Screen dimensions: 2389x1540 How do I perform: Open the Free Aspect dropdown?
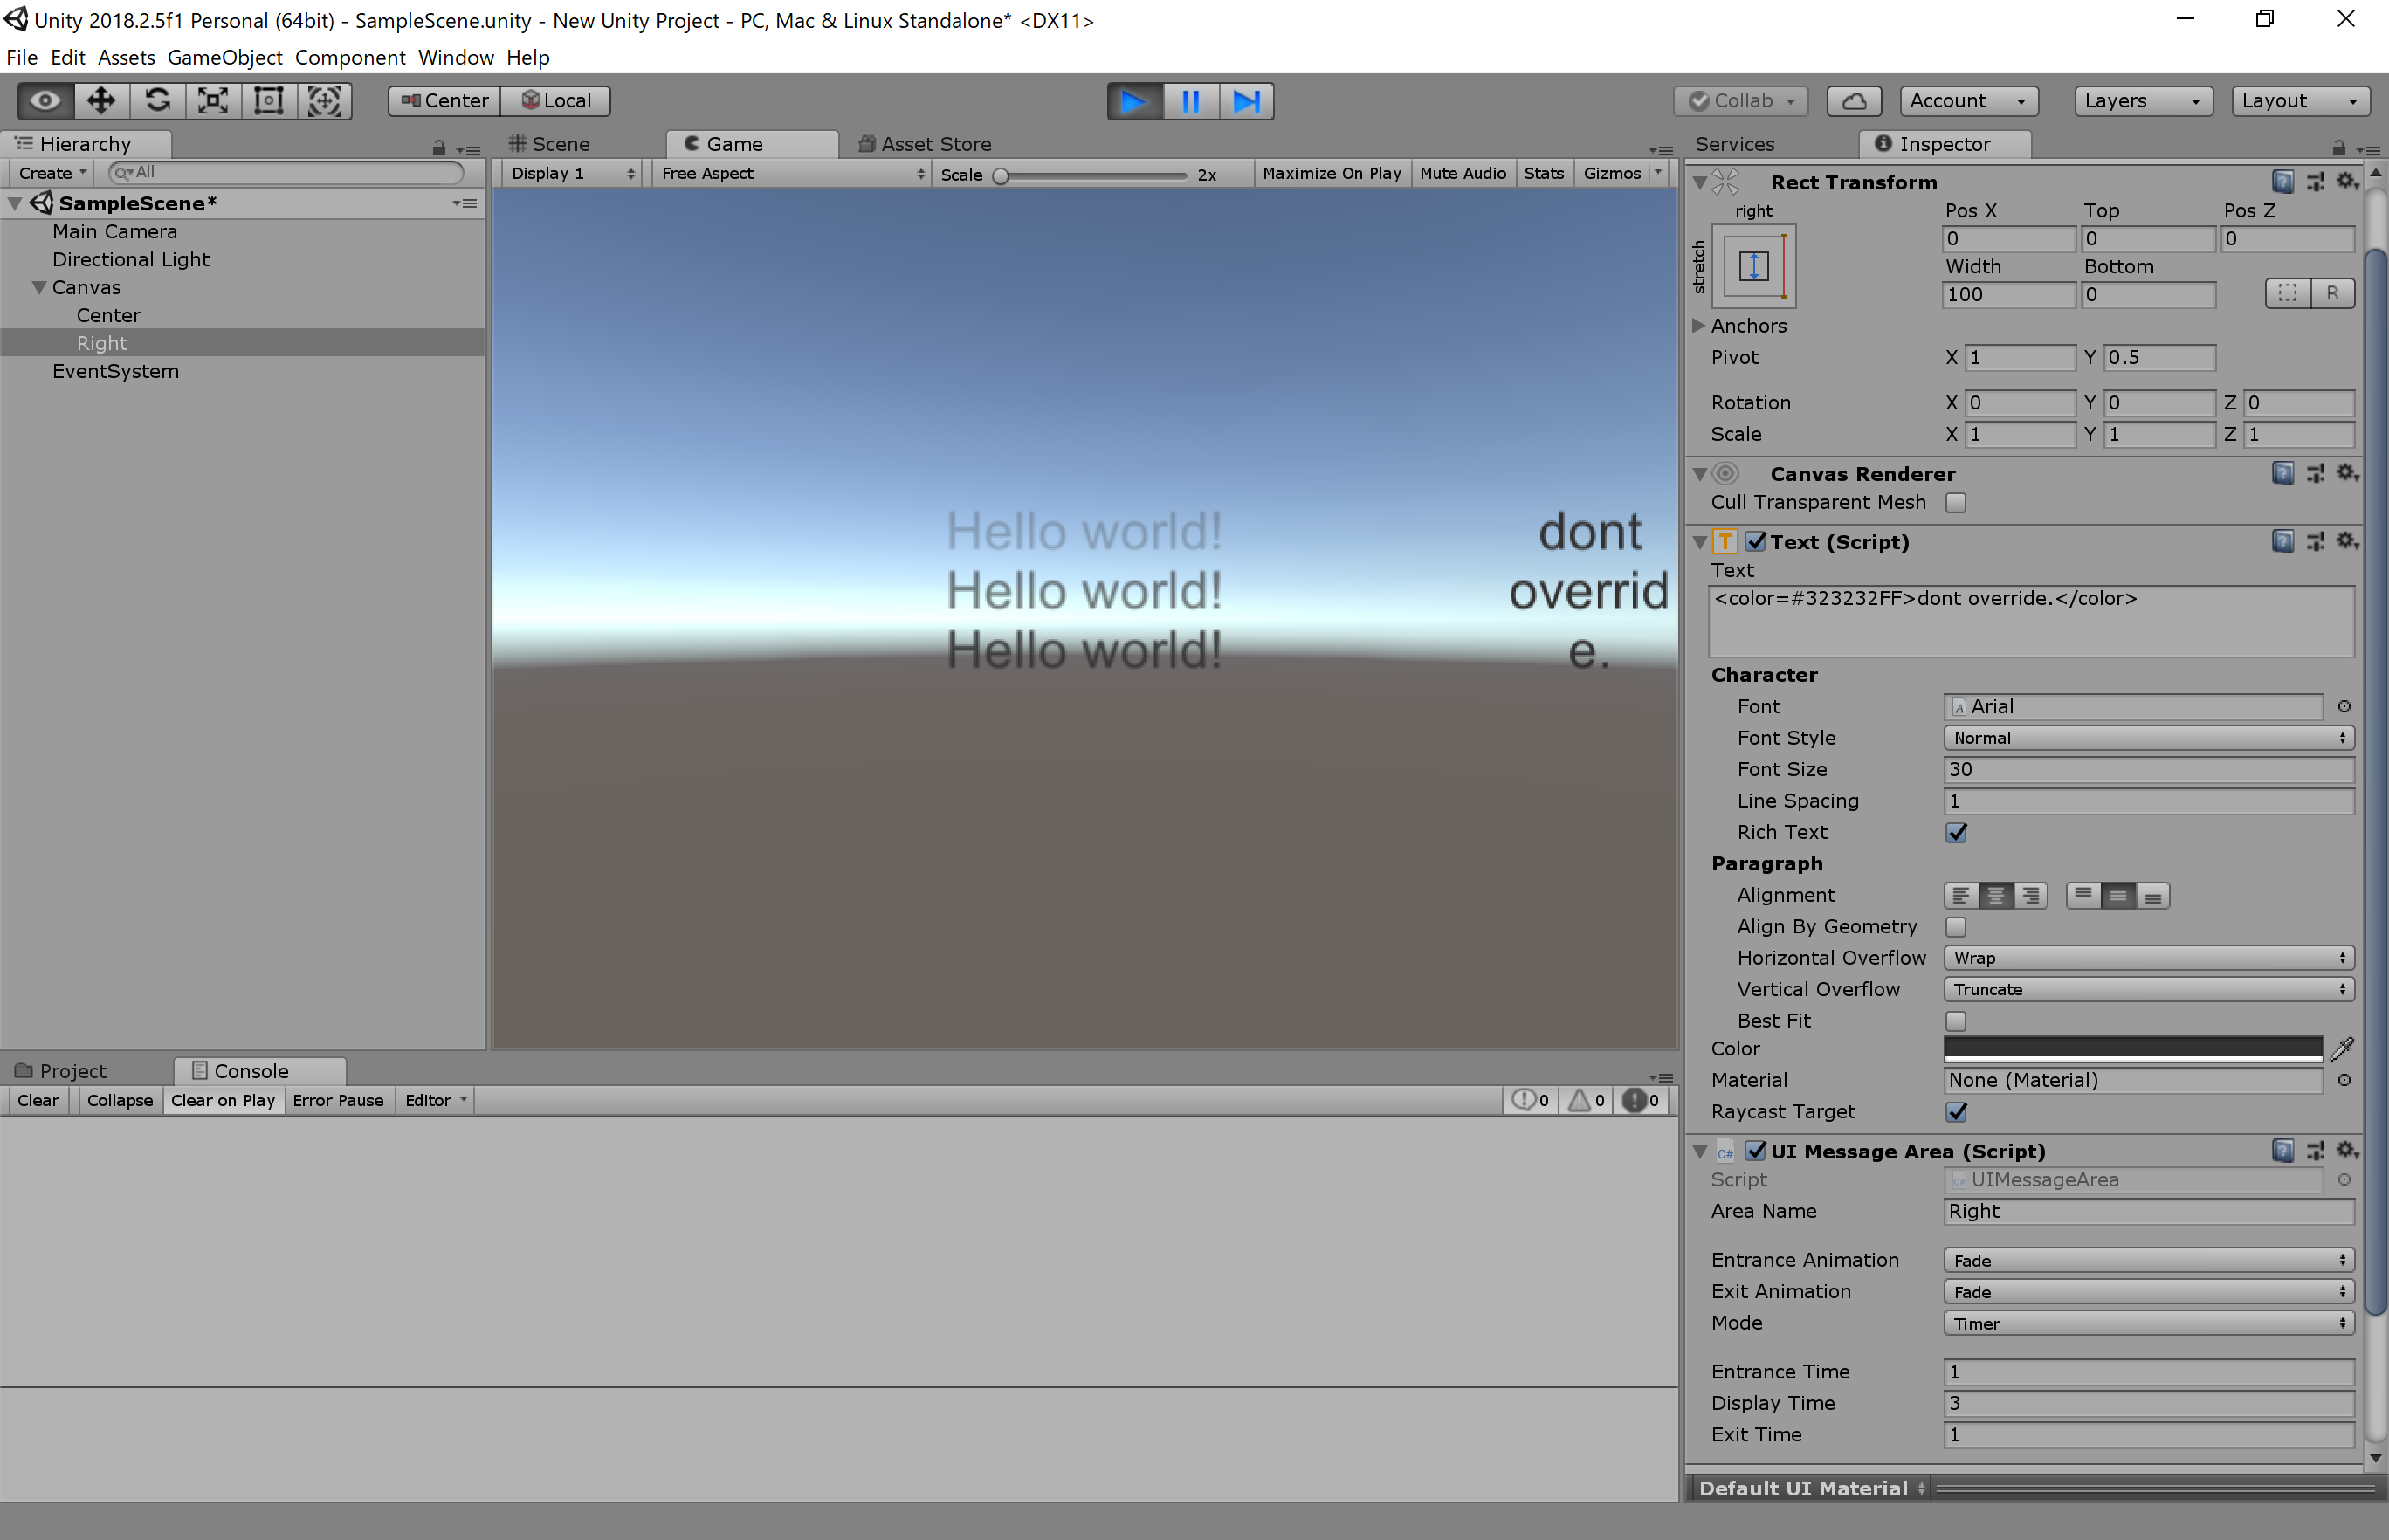click(792, 173)
